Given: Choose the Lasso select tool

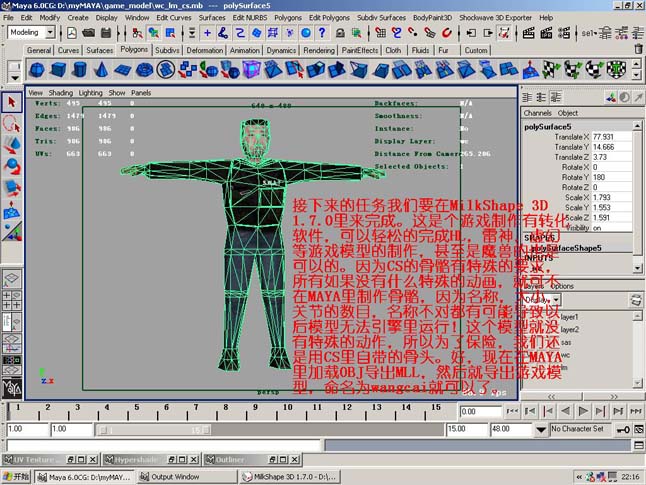Looking at the screenshot, I should pyautogui.click(x=12, y=124).
